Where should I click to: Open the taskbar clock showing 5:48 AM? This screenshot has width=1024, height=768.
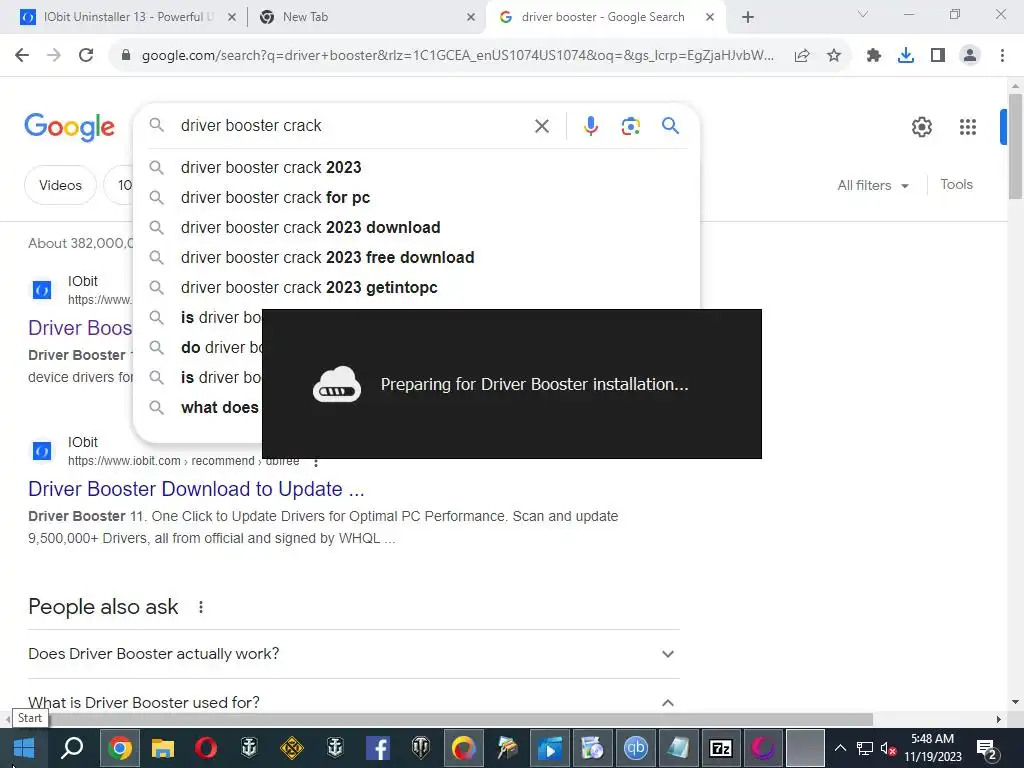click(x=933, y=748)
